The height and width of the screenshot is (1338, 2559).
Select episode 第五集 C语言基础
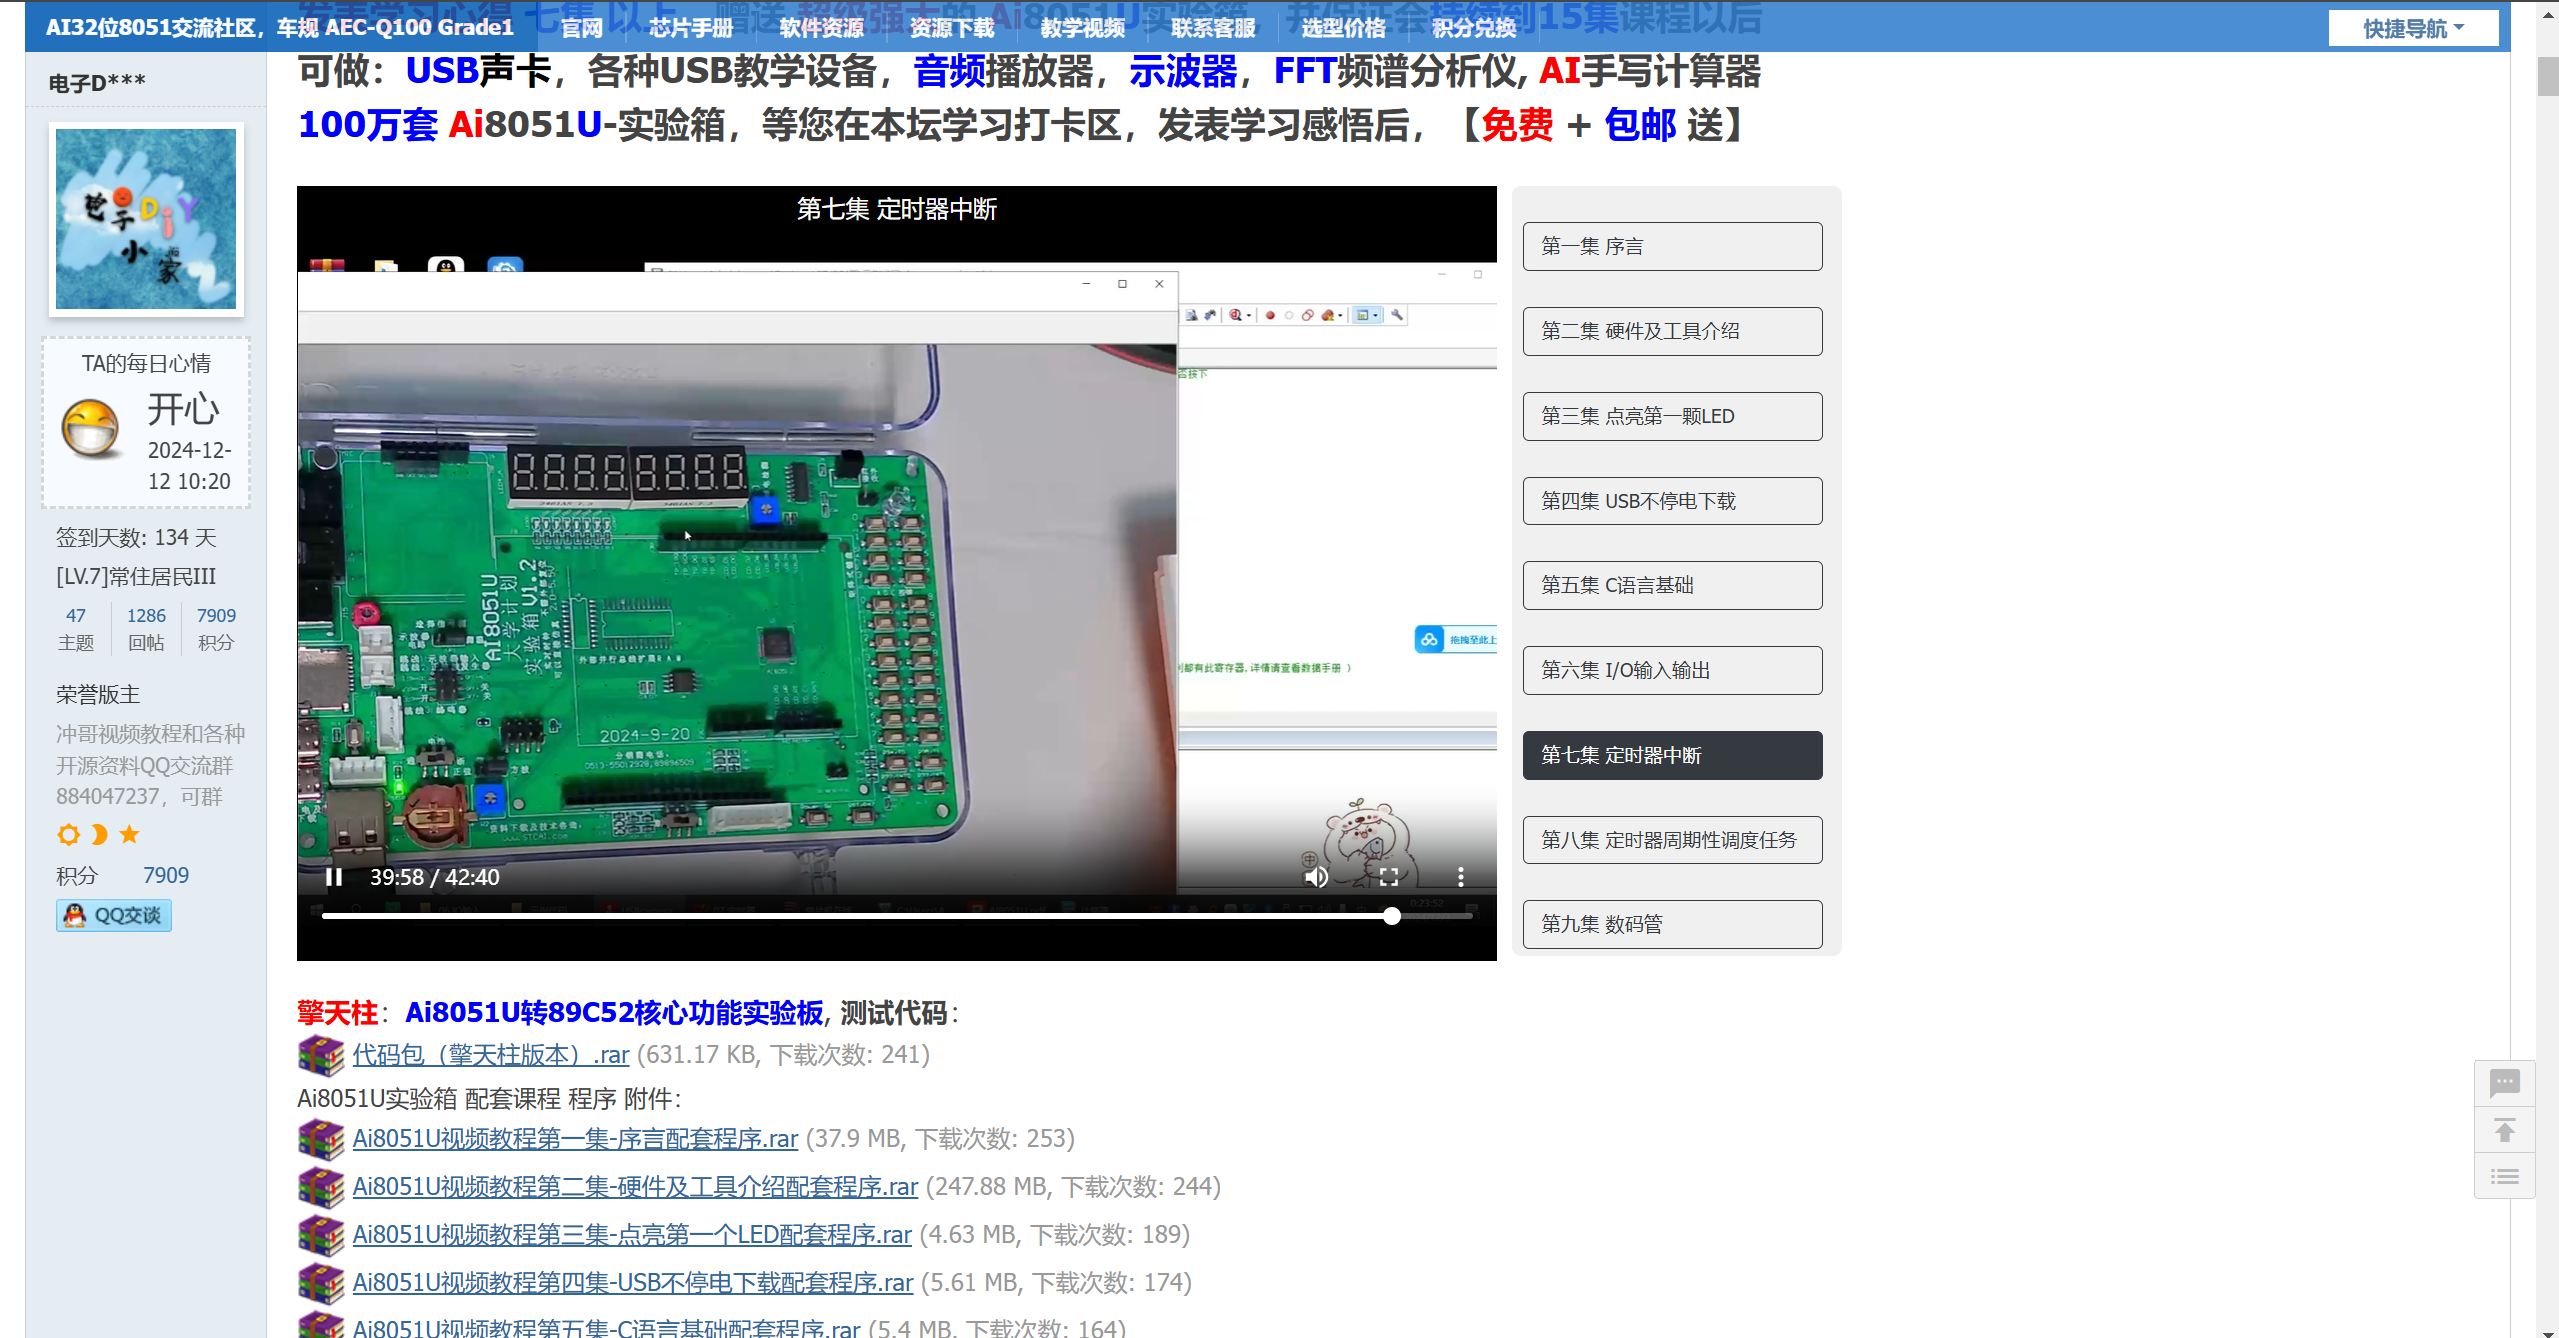1672,585
